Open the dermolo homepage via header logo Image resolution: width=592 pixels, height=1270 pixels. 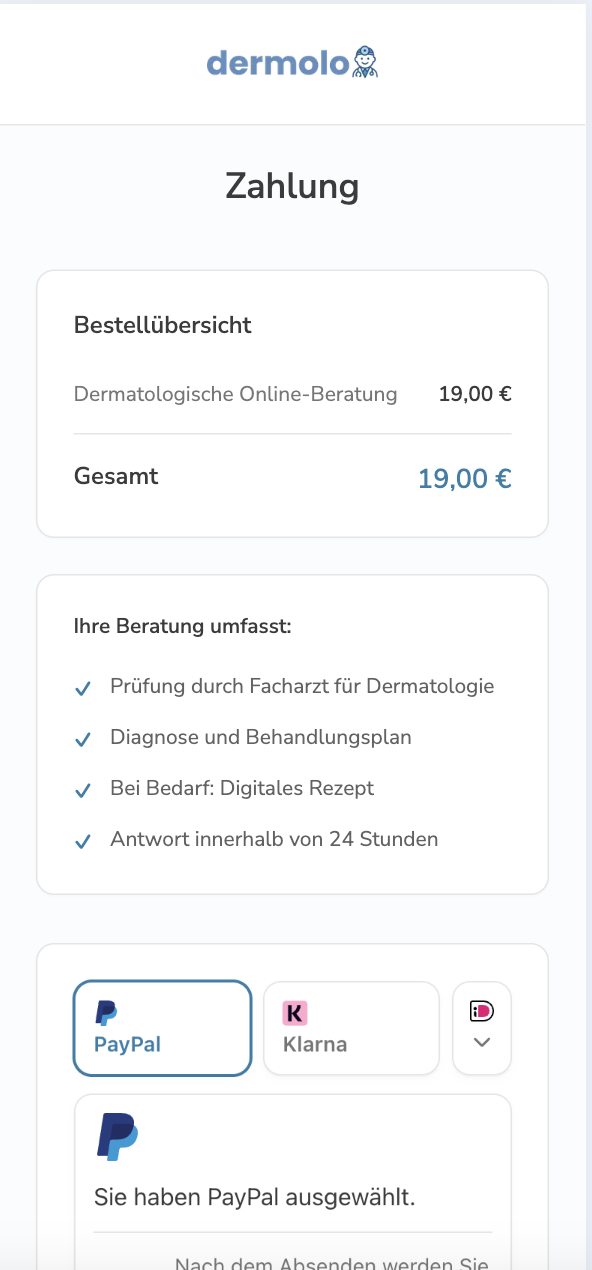tap(292, 62)
